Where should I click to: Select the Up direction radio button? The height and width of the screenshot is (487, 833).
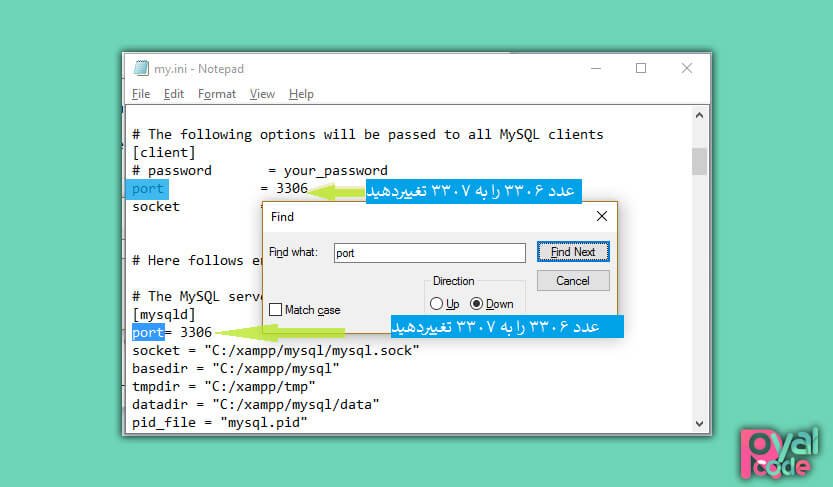point(436,304)
